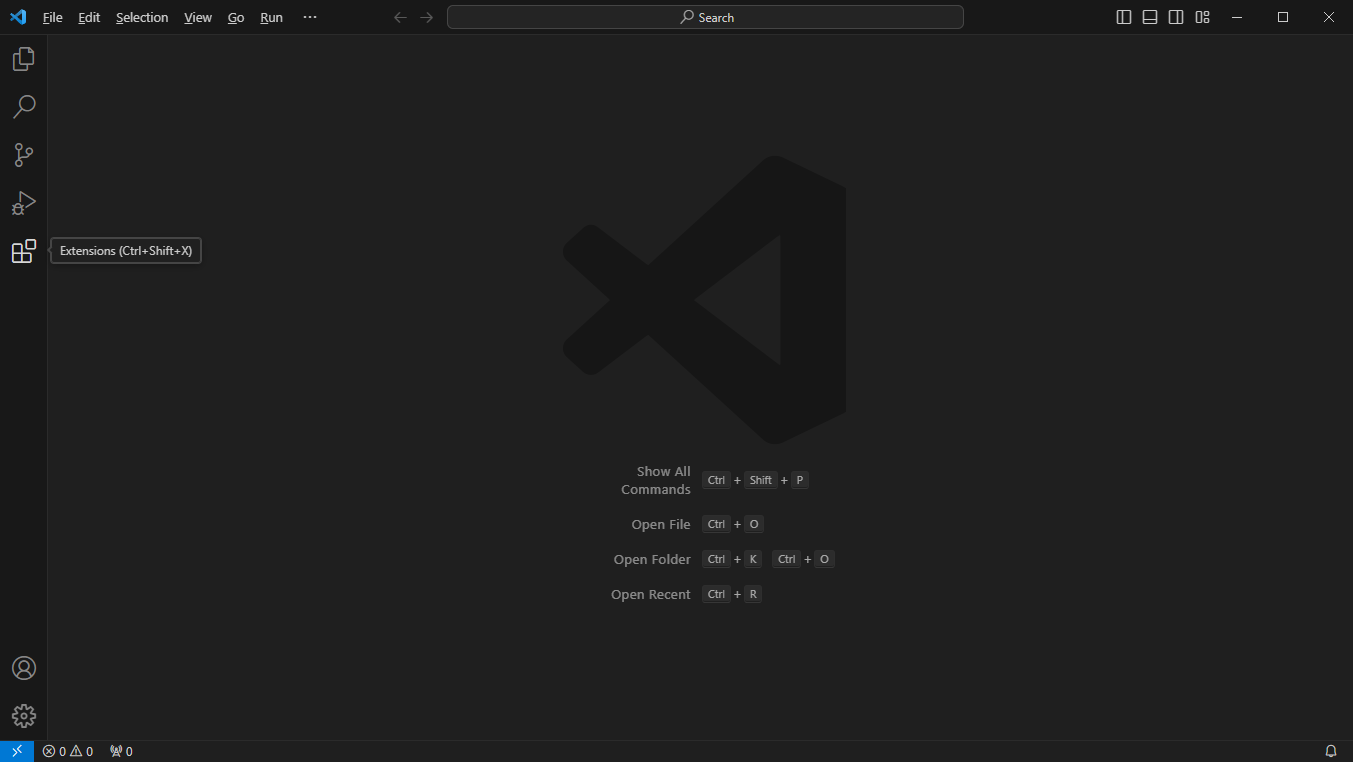Minimize the VS Code window
This screenshot has width=1353, height=762.
click(1237, 17)
